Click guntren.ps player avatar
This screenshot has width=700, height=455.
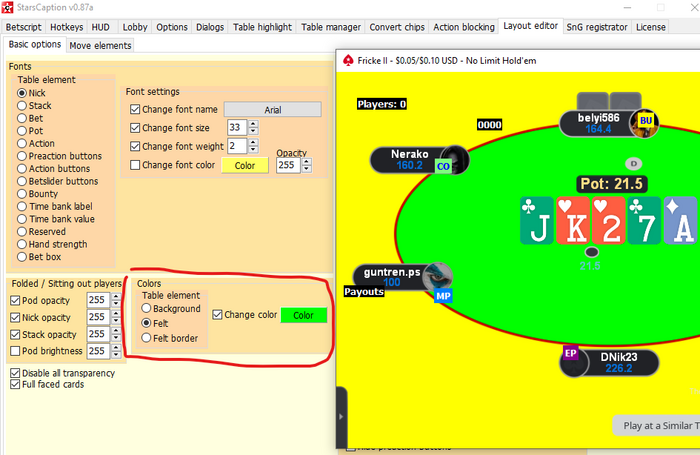pyautogui.click(x=438, y=277)
